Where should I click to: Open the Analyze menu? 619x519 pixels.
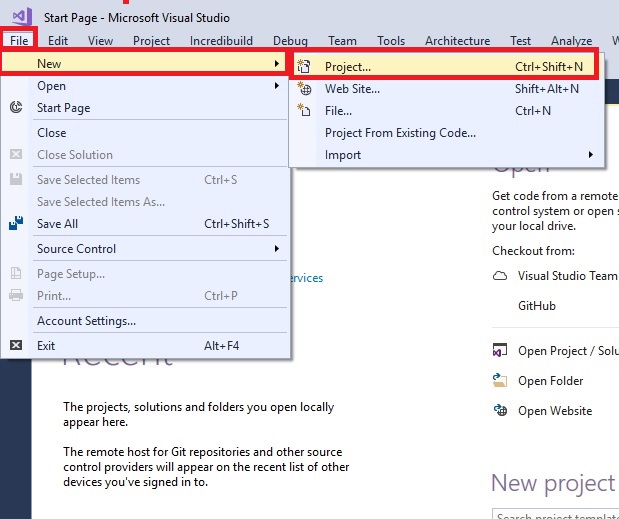pyautogui.click(x=571, y=40)
